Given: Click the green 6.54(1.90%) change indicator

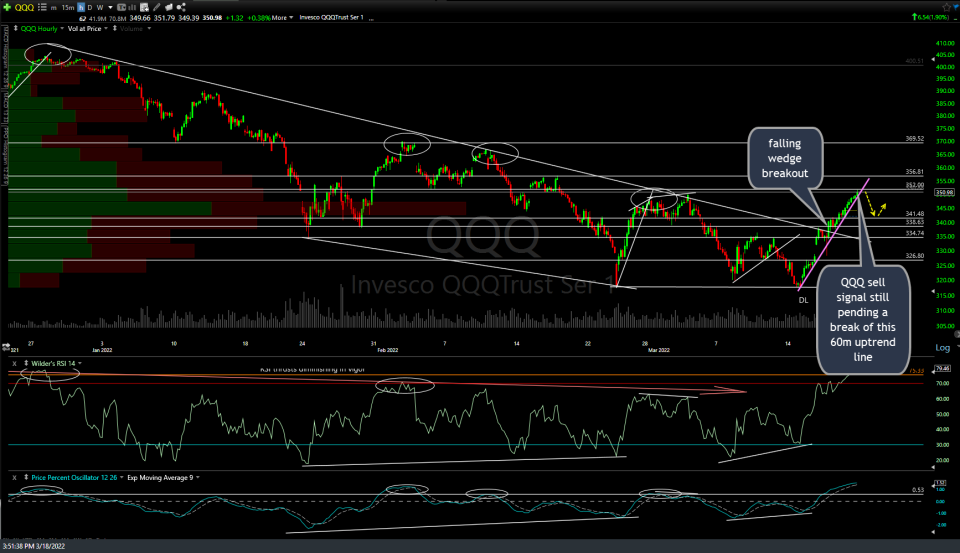Looking at the screenshot, I should click(932, 17).
